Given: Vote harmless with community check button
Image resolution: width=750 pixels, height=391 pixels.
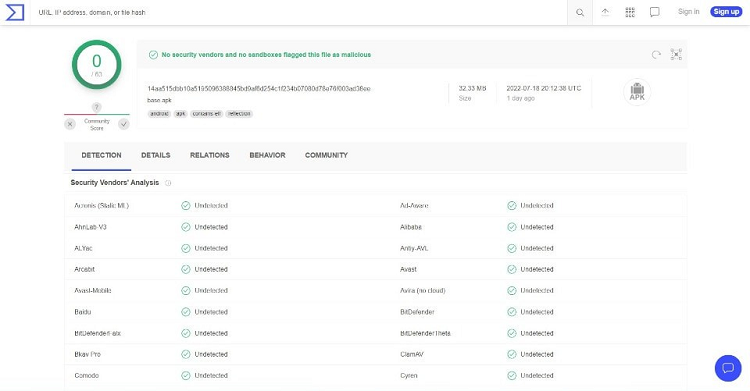Looking at the screenshot, I should pos(124,124).
